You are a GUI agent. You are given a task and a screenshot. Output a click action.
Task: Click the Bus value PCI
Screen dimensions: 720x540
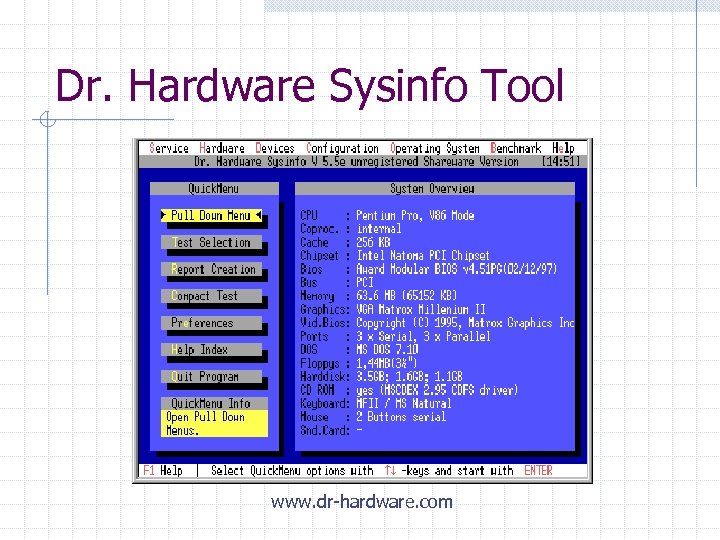pyautogui.click(x=365, y=282)
